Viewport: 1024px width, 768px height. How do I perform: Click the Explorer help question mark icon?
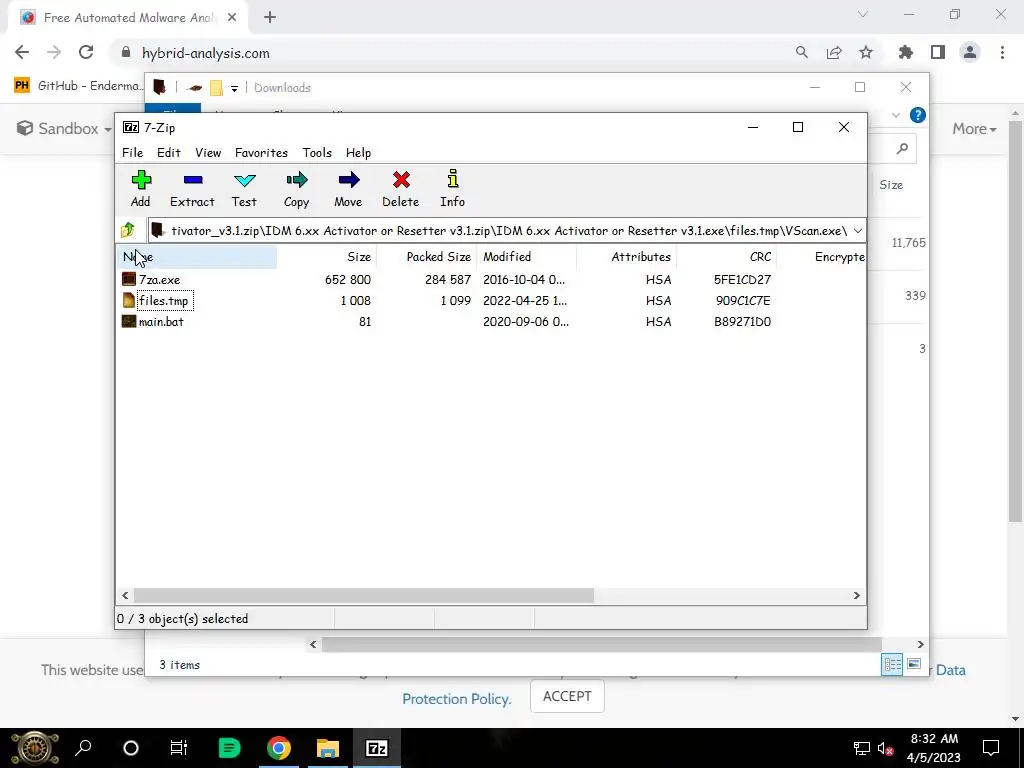pos(918,116)
